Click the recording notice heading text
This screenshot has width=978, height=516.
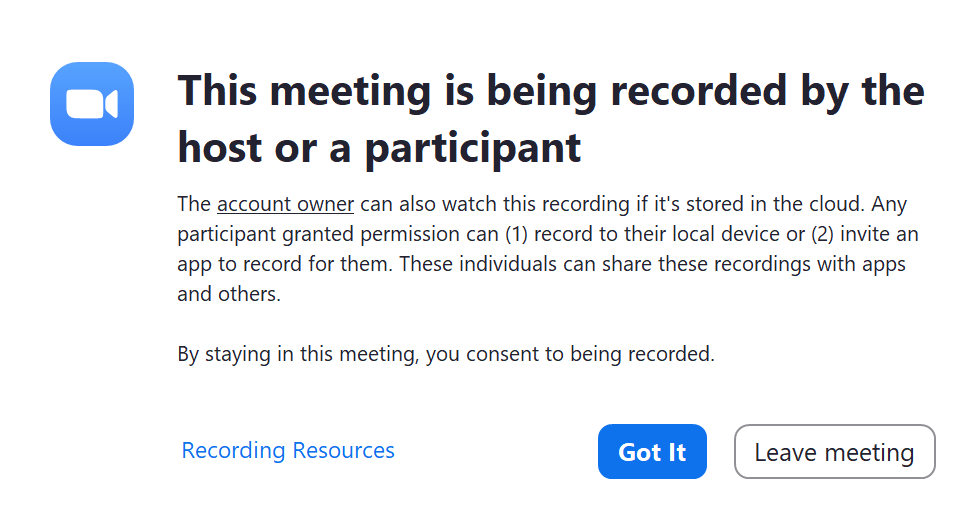tap(551, 119)
